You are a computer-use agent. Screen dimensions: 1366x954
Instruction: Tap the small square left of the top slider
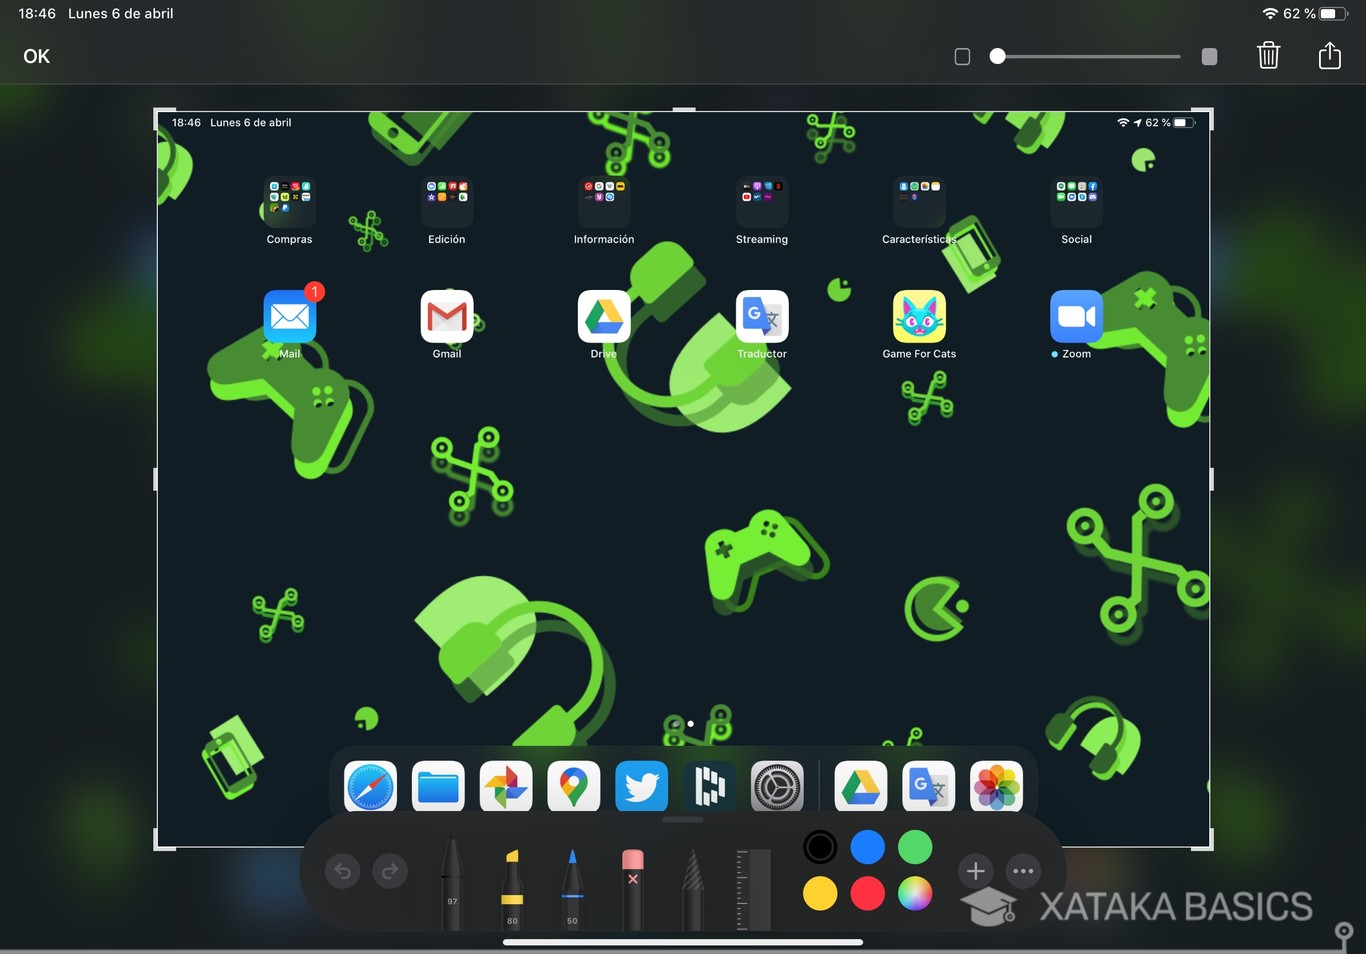click(962, 56)
